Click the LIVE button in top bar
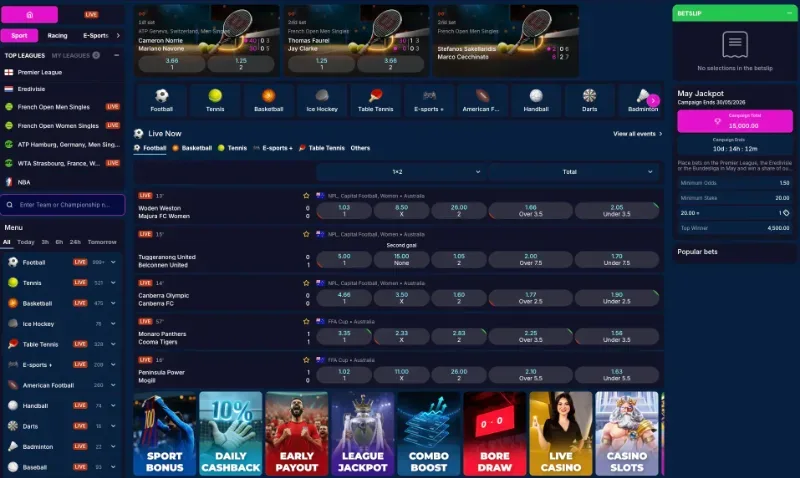 91,14
